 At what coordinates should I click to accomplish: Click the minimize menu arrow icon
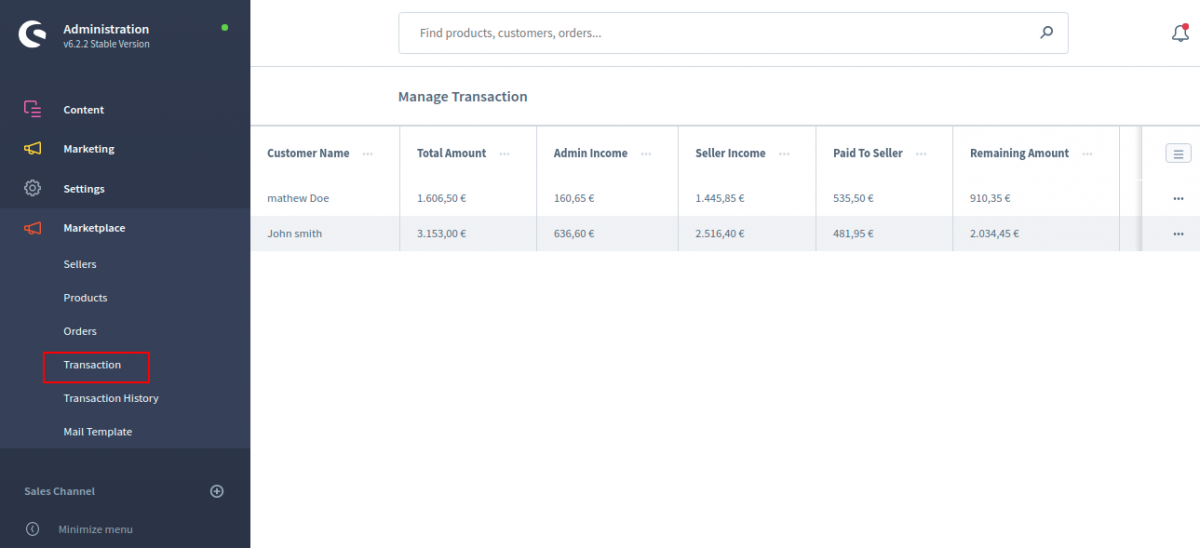click(32, 529)
